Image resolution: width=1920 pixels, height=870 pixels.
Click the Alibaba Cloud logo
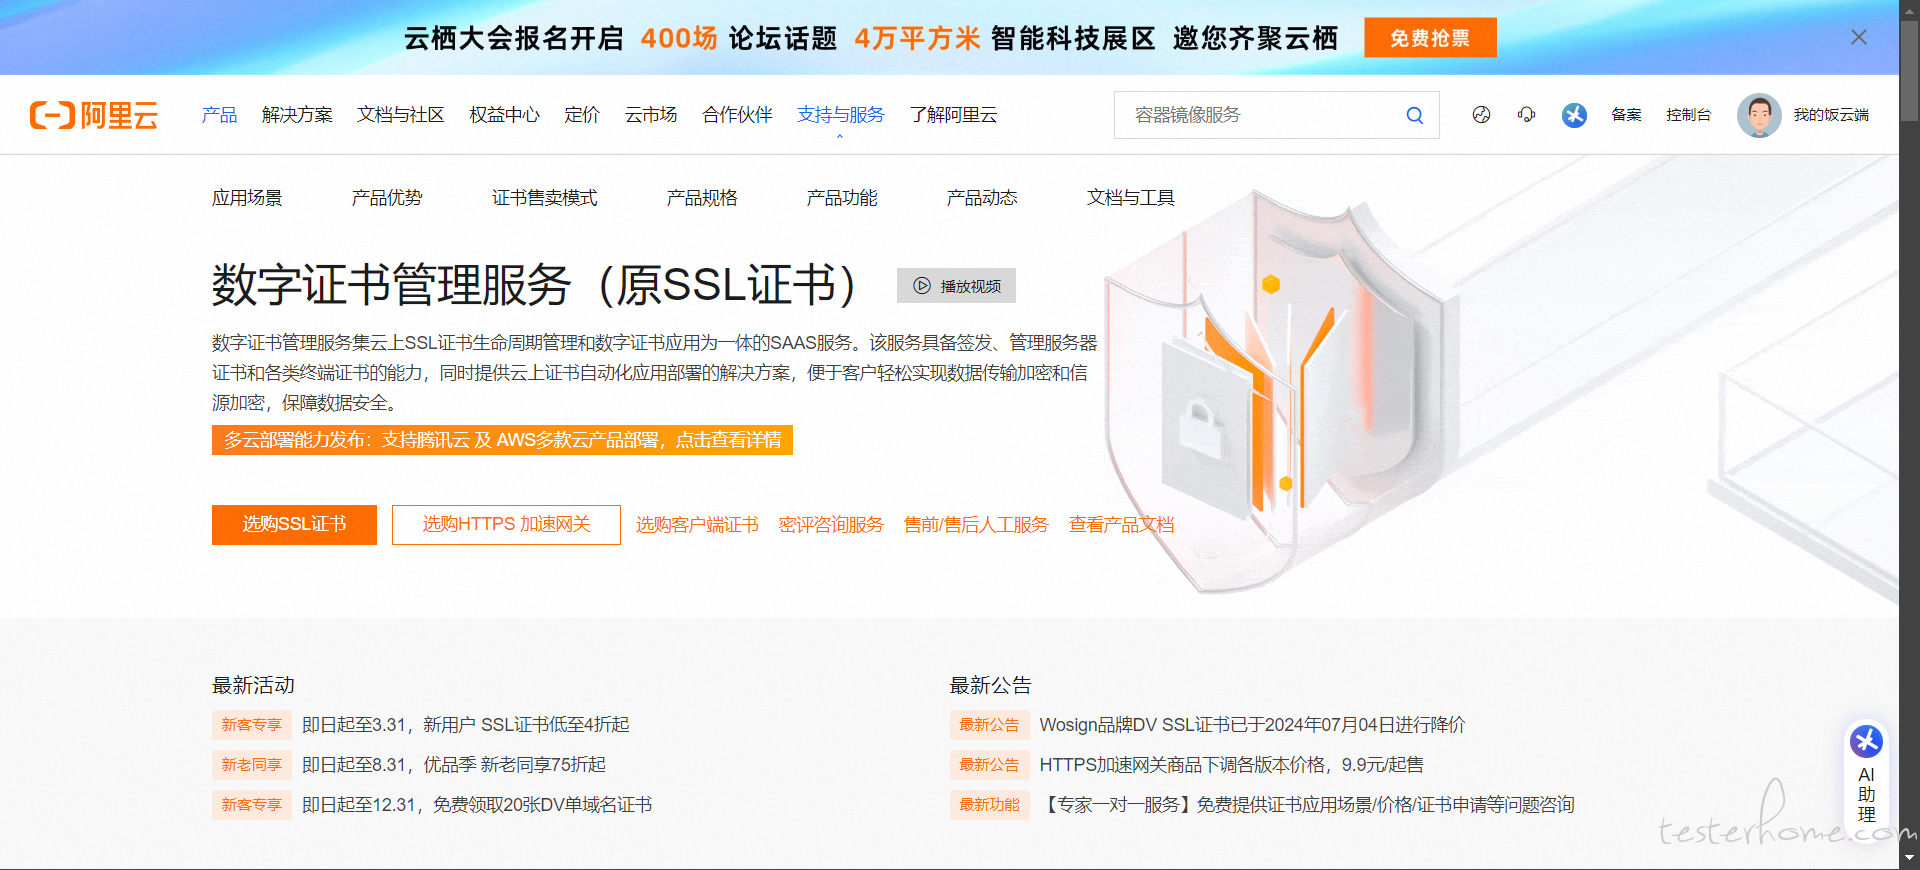coord(94,115)
